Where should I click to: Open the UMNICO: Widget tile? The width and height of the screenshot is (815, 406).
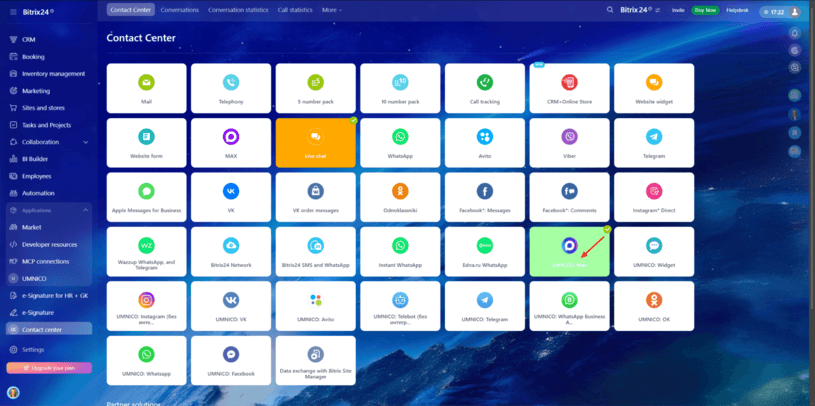click(x=654, y=252)
